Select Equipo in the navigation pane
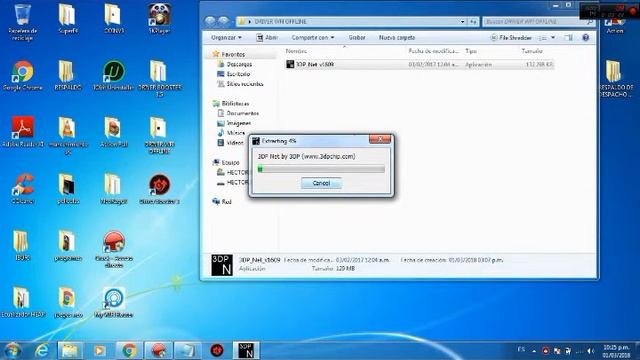 (230, 162)
